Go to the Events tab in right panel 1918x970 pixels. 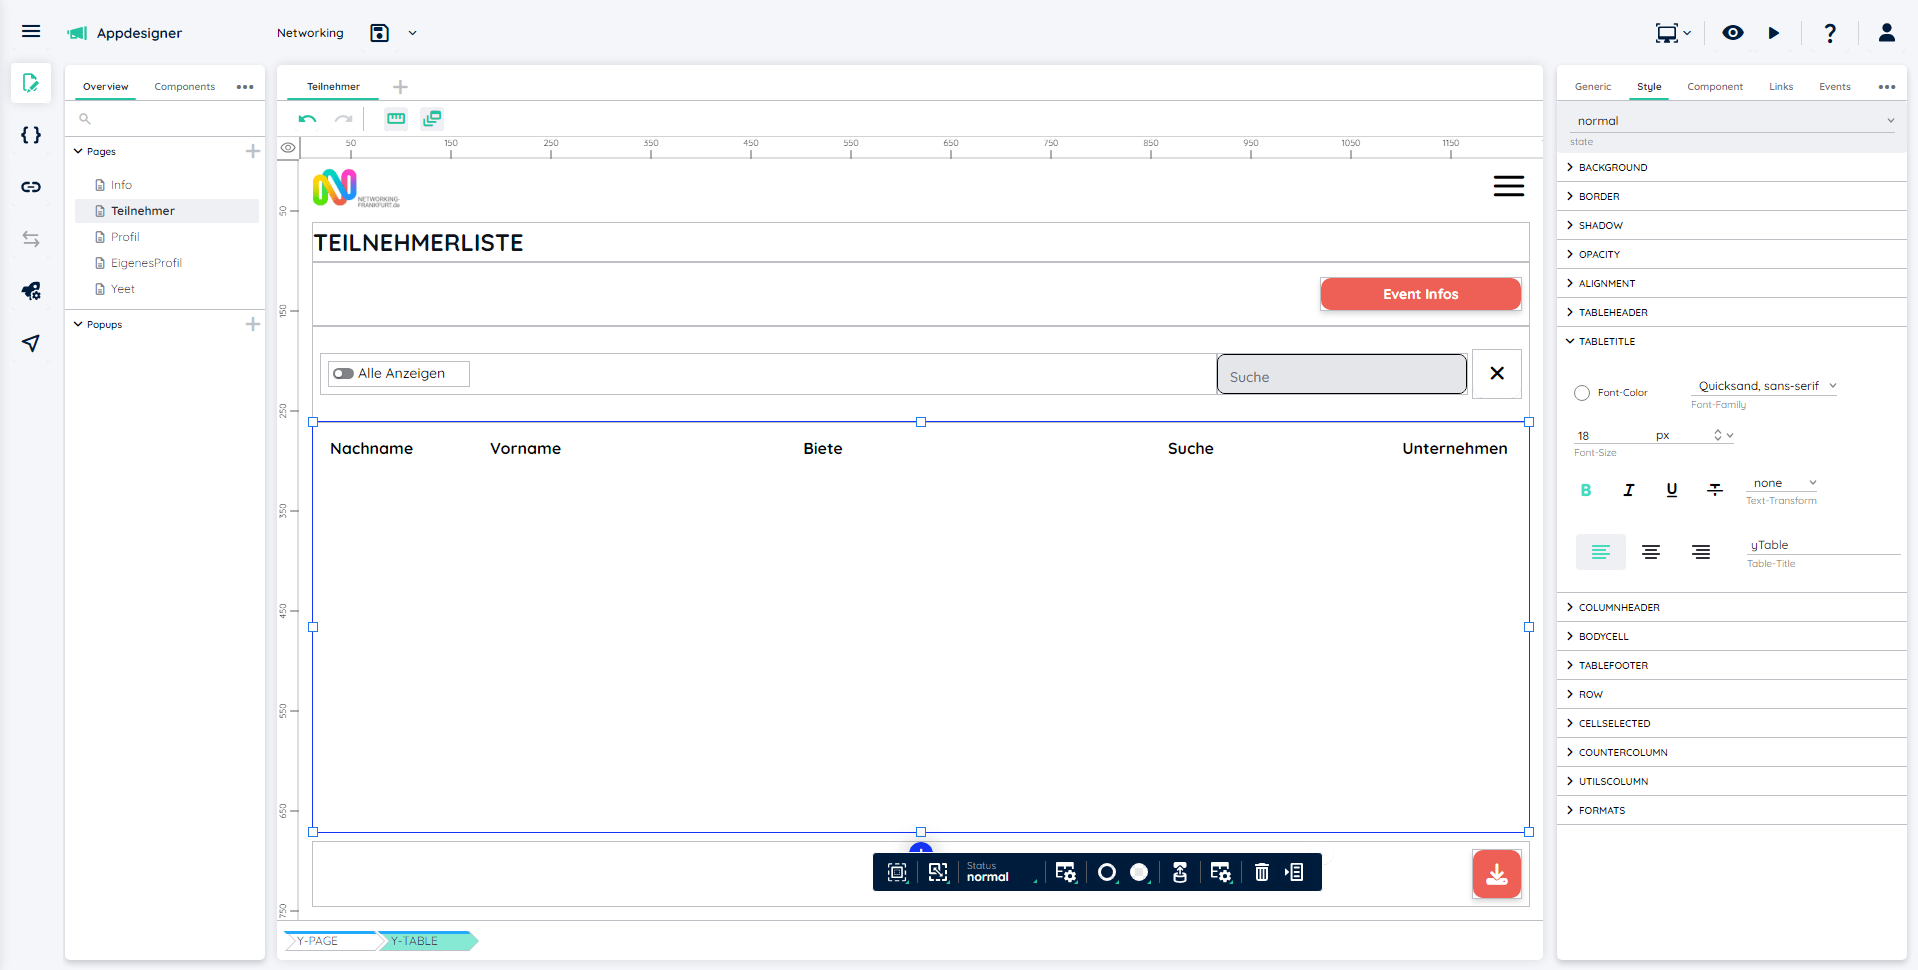(1834, 87)
